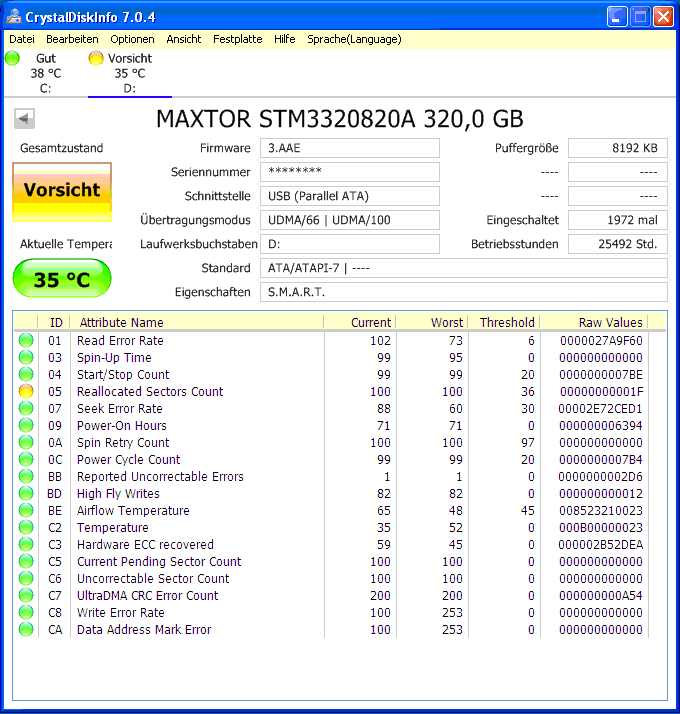Click status icon of Write Error Rate row
The image size is (680, 714).
(26, 612)
